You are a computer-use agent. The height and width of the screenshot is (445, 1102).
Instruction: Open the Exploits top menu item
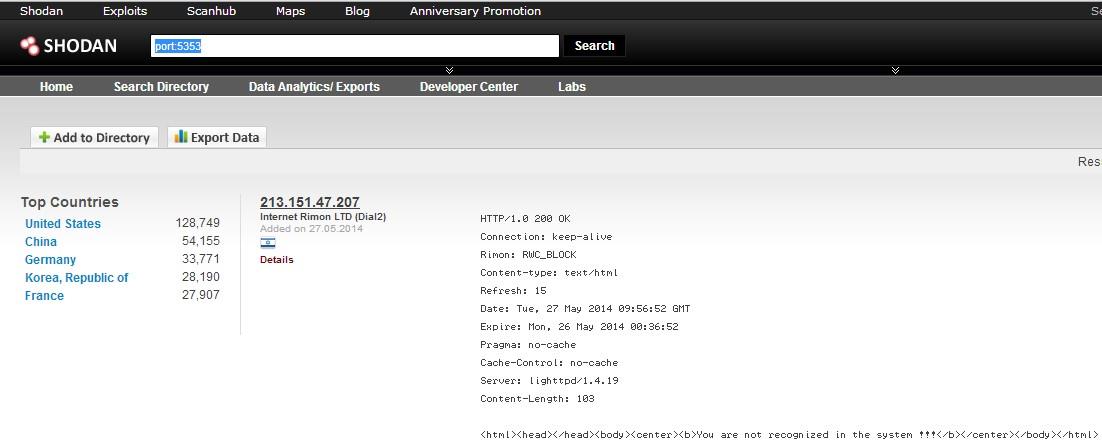click(125, 11)
